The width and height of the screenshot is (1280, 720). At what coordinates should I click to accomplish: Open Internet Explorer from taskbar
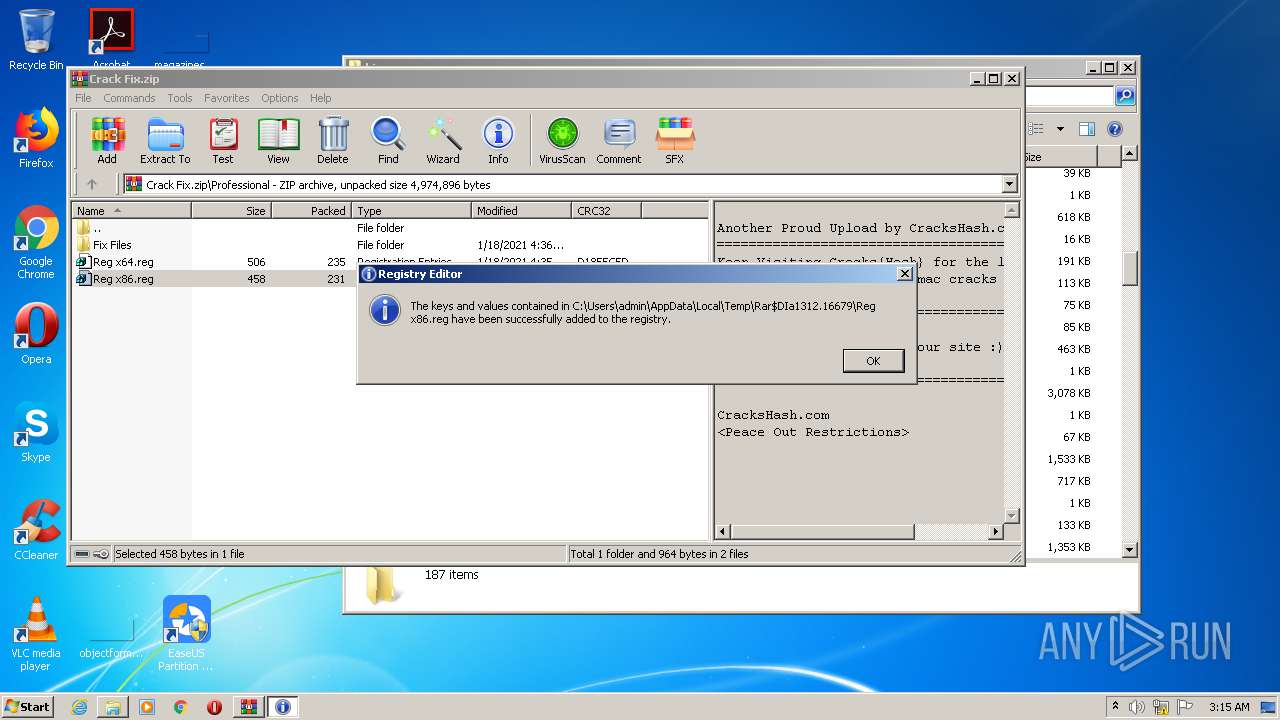(x=79, y=707)
